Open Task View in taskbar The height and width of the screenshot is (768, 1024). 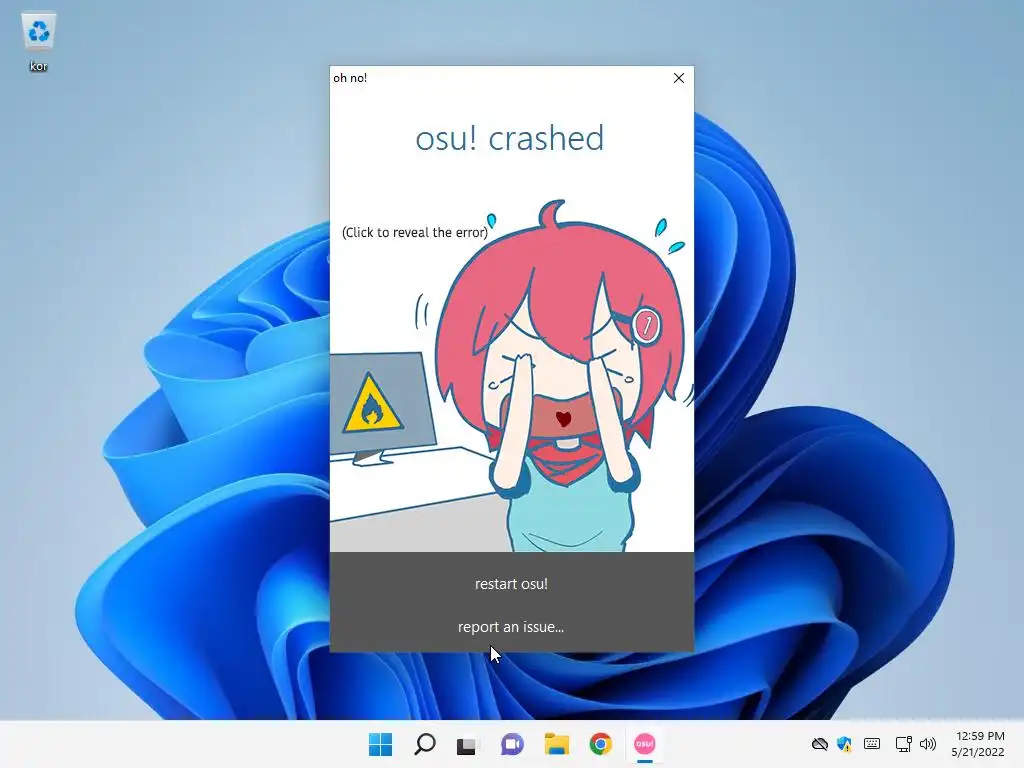tap(468, 744)
